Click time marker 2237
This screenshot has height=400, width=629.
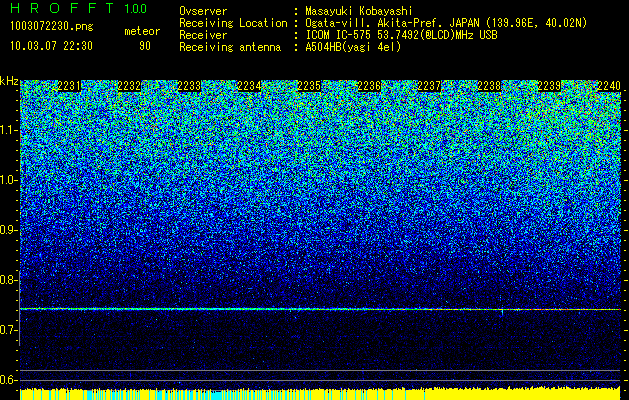pyautogui.click(x=429, y=86)
